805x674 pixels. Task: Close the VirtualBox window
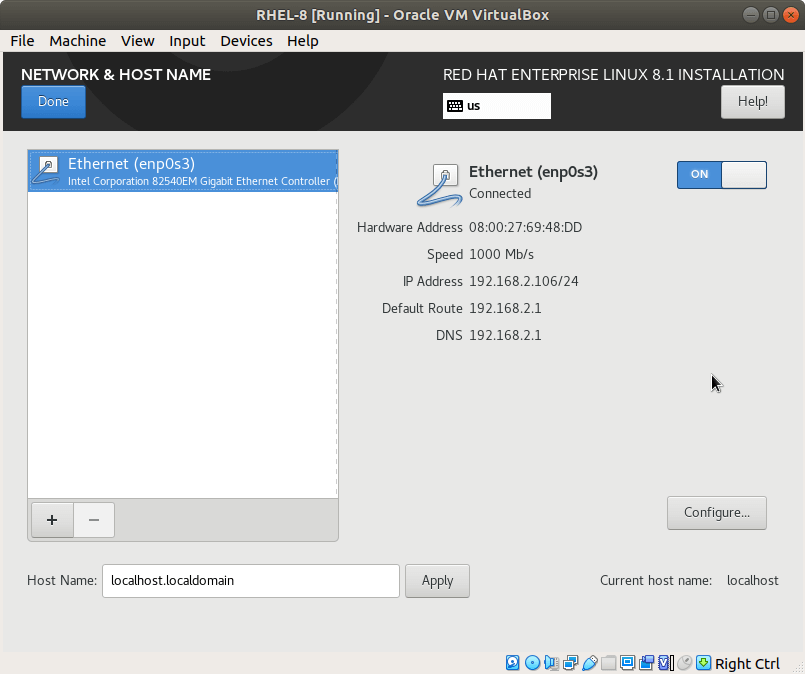pos(791,15)
